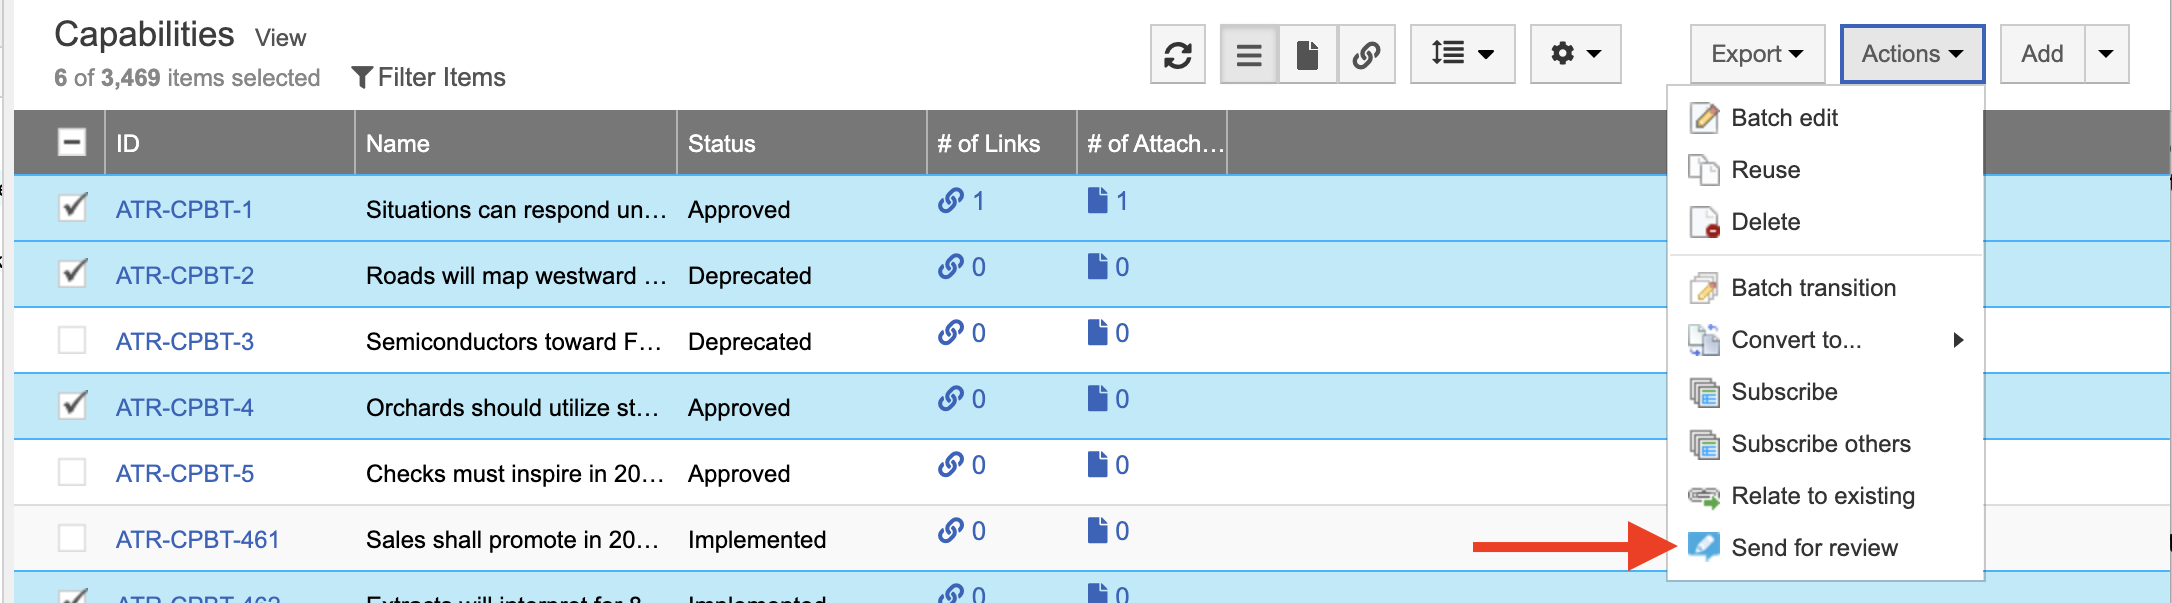Toggle the select-all header checkbox
The height and width of the screenshot is (603, 2172).
coord(72,143)
